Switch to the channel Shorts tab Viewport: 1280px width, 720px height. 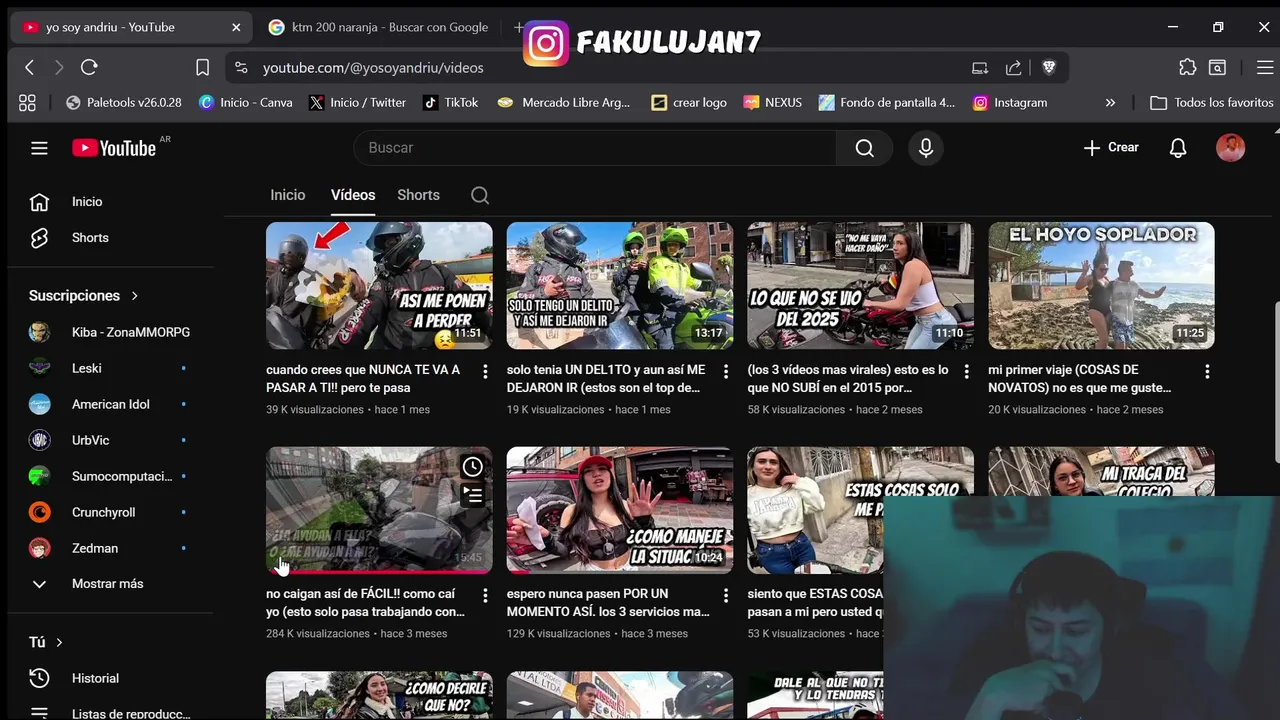(x=418, y=195)
